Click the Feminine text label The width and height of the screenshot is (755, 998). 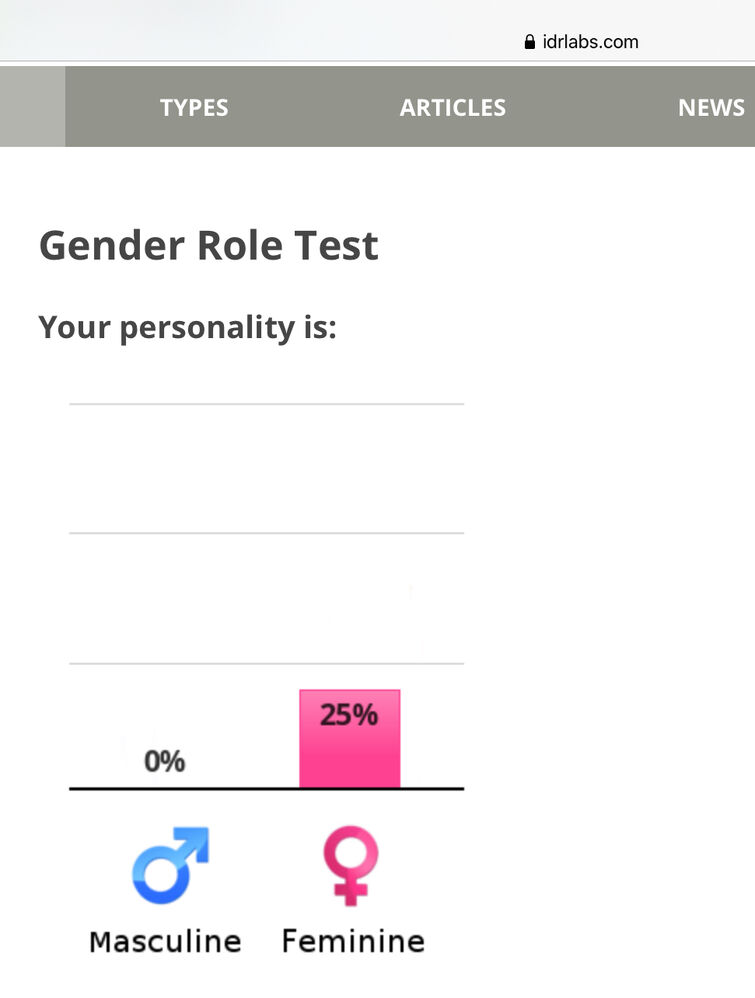tap(353, 941)
